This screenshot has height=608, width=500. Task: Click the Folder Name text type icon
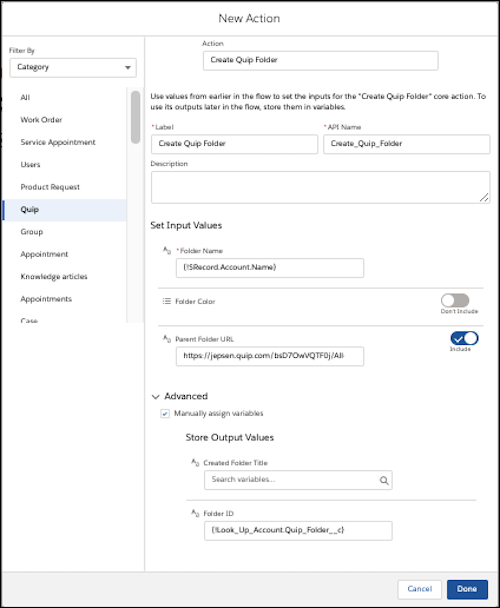tap(167, 250)
